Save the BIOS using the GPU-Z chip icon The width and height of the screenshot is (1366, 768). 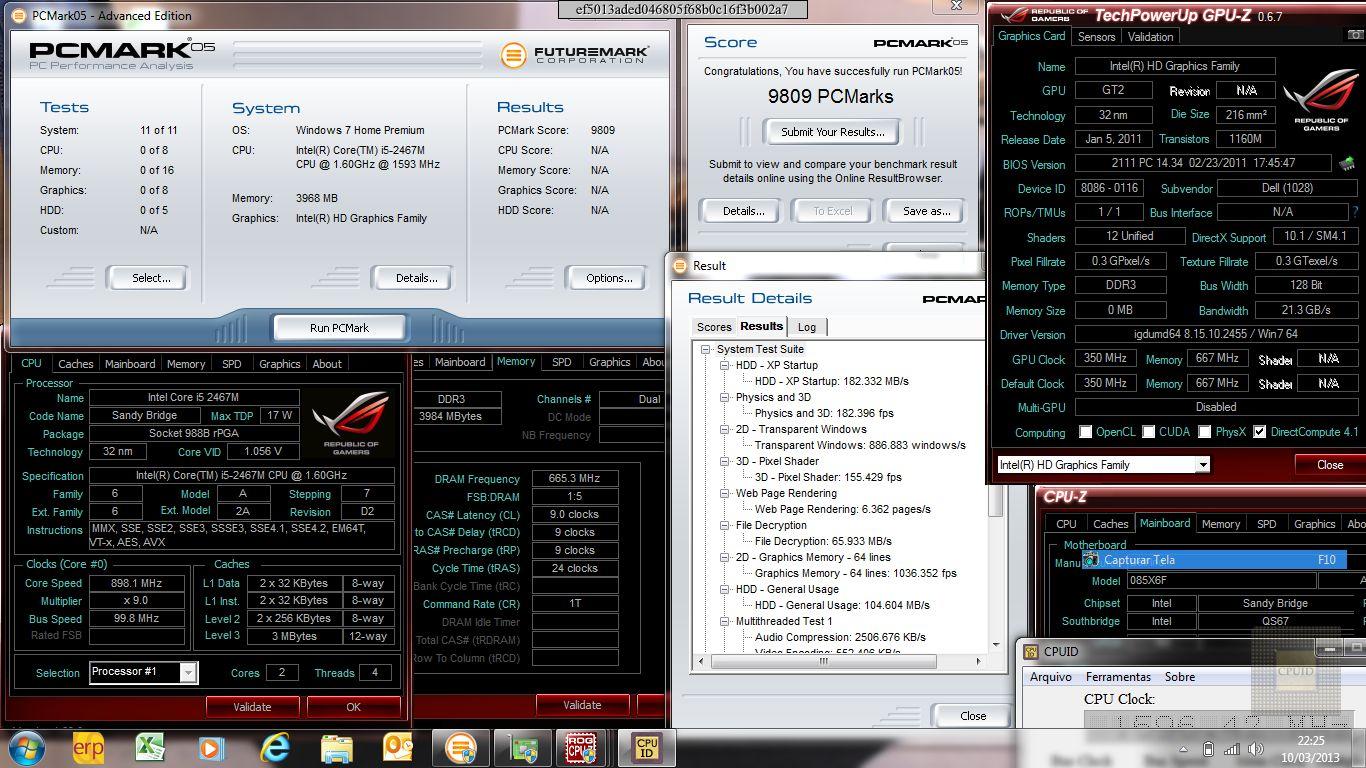pyautogui.click(x=1347, y=163)
